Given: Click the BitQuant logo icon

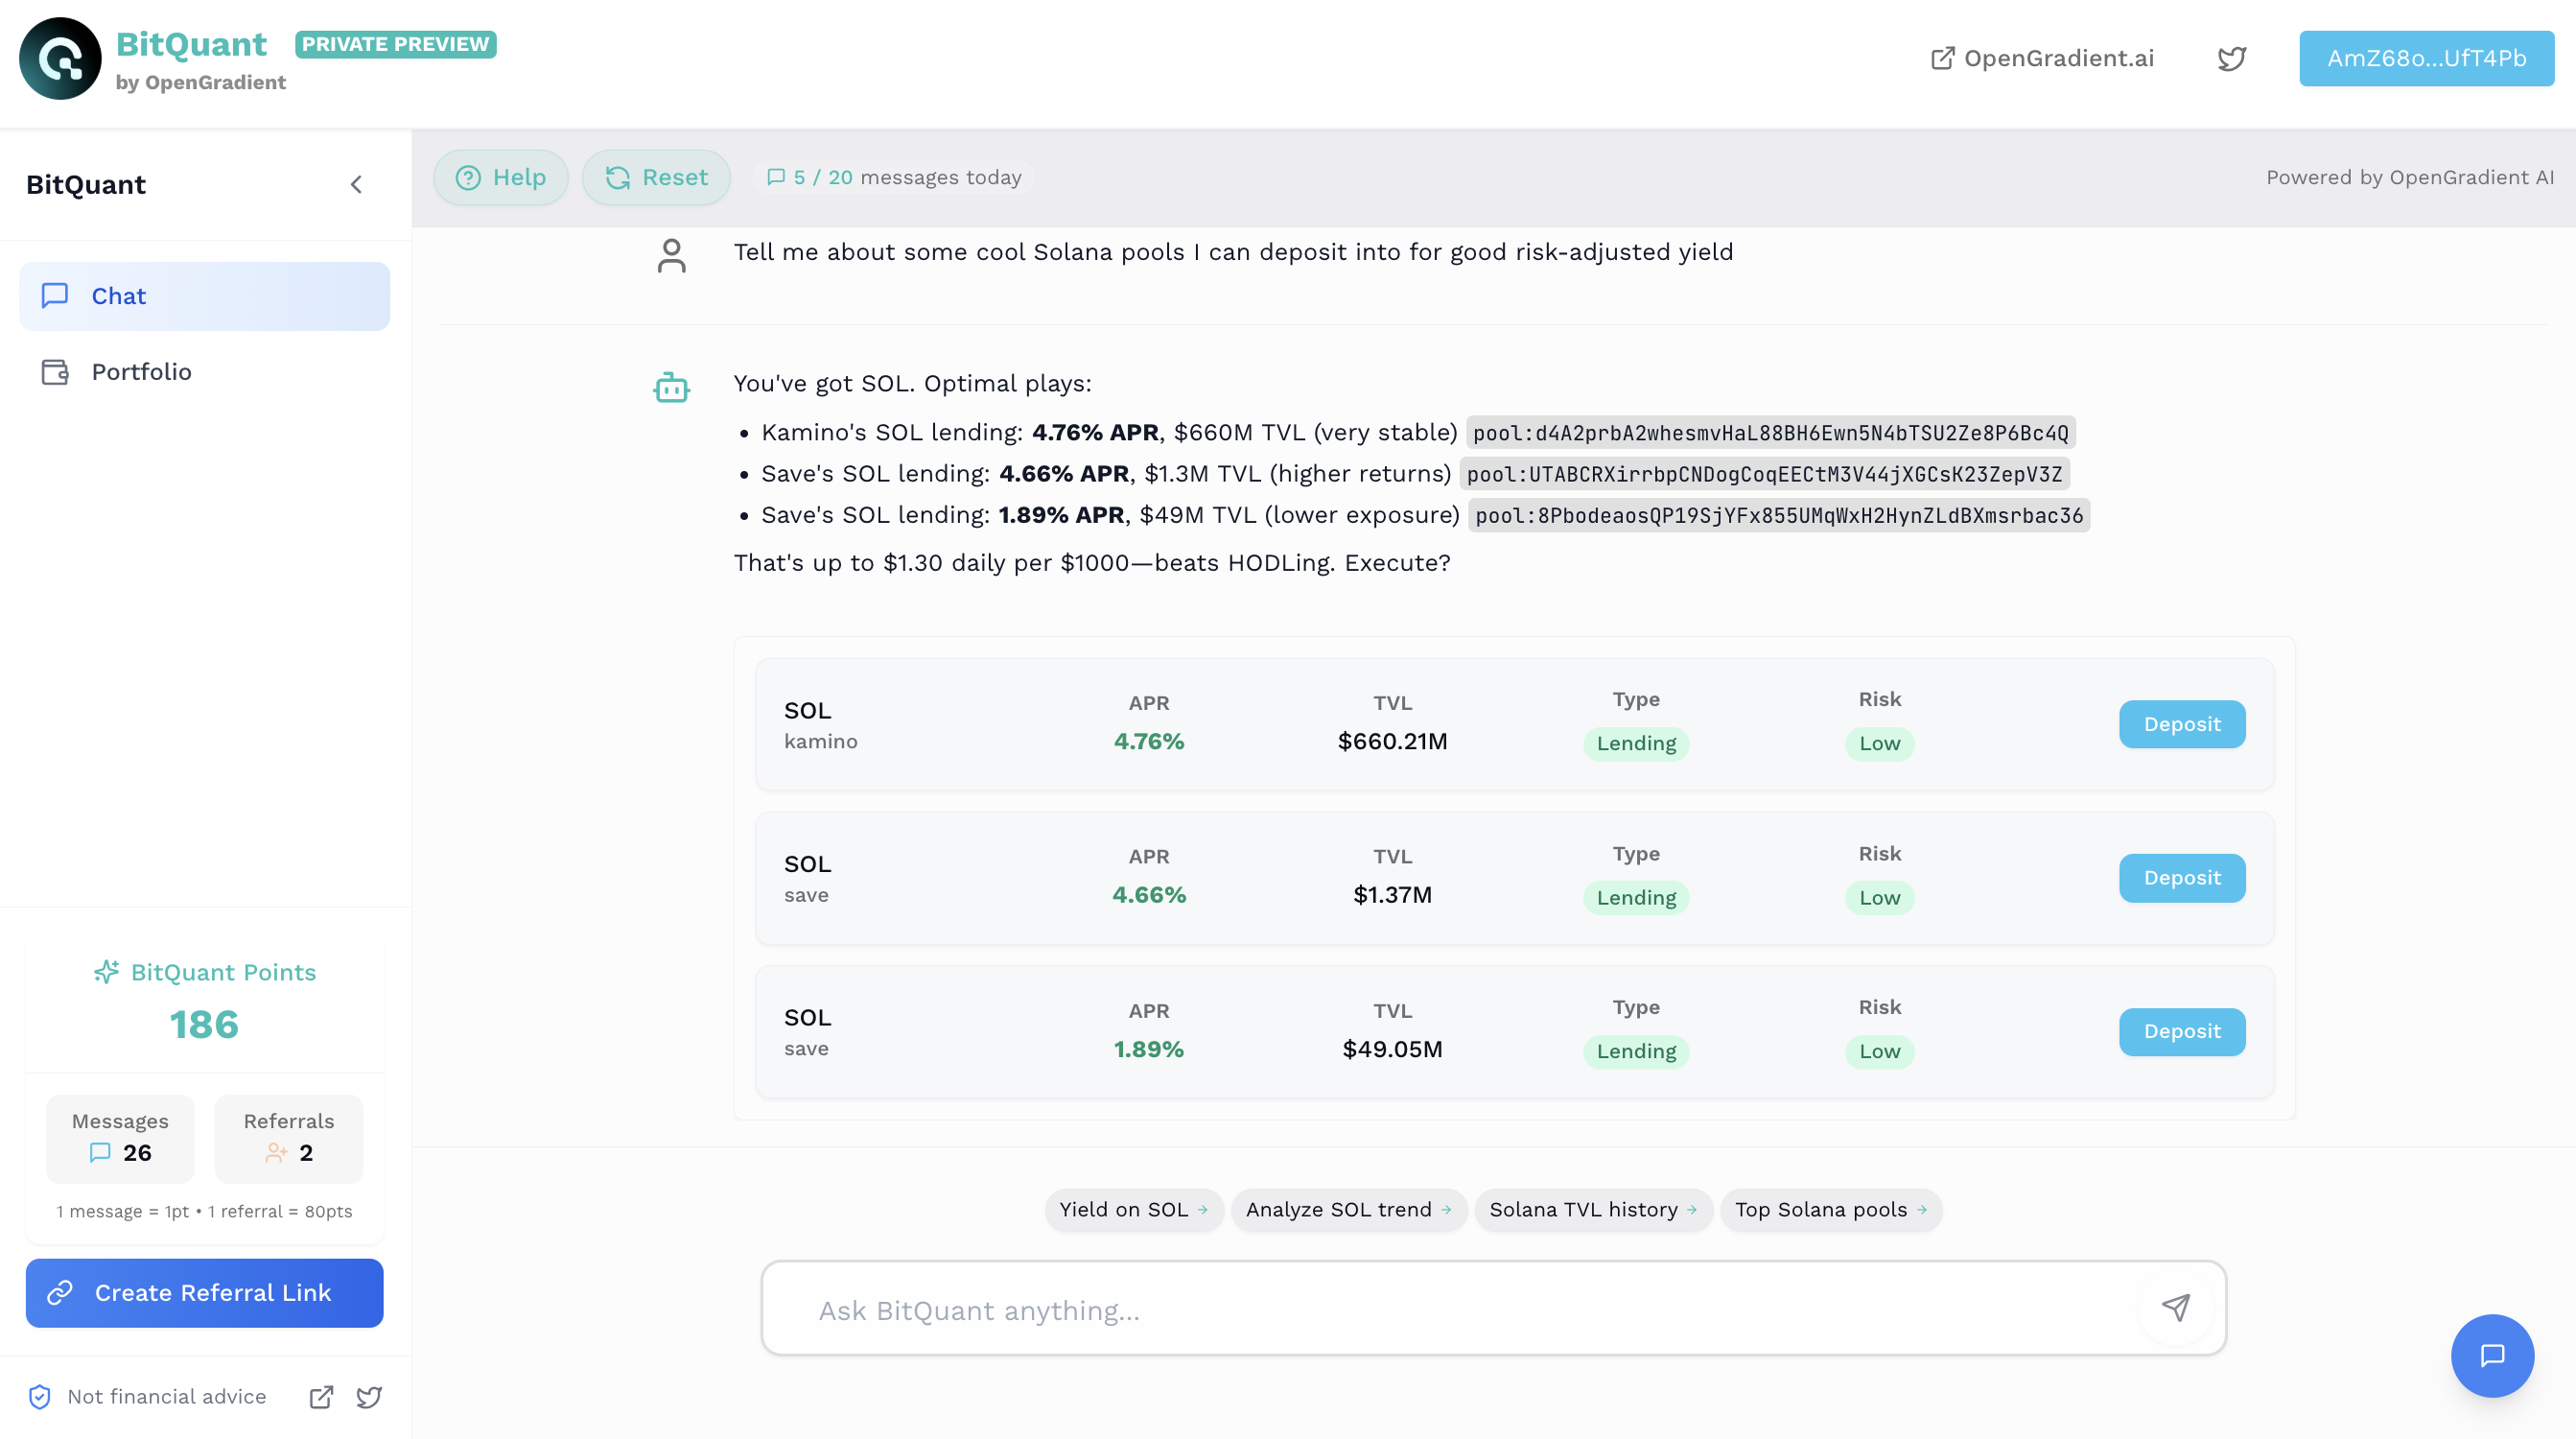Looking at the screenshot, I should 60,58.
